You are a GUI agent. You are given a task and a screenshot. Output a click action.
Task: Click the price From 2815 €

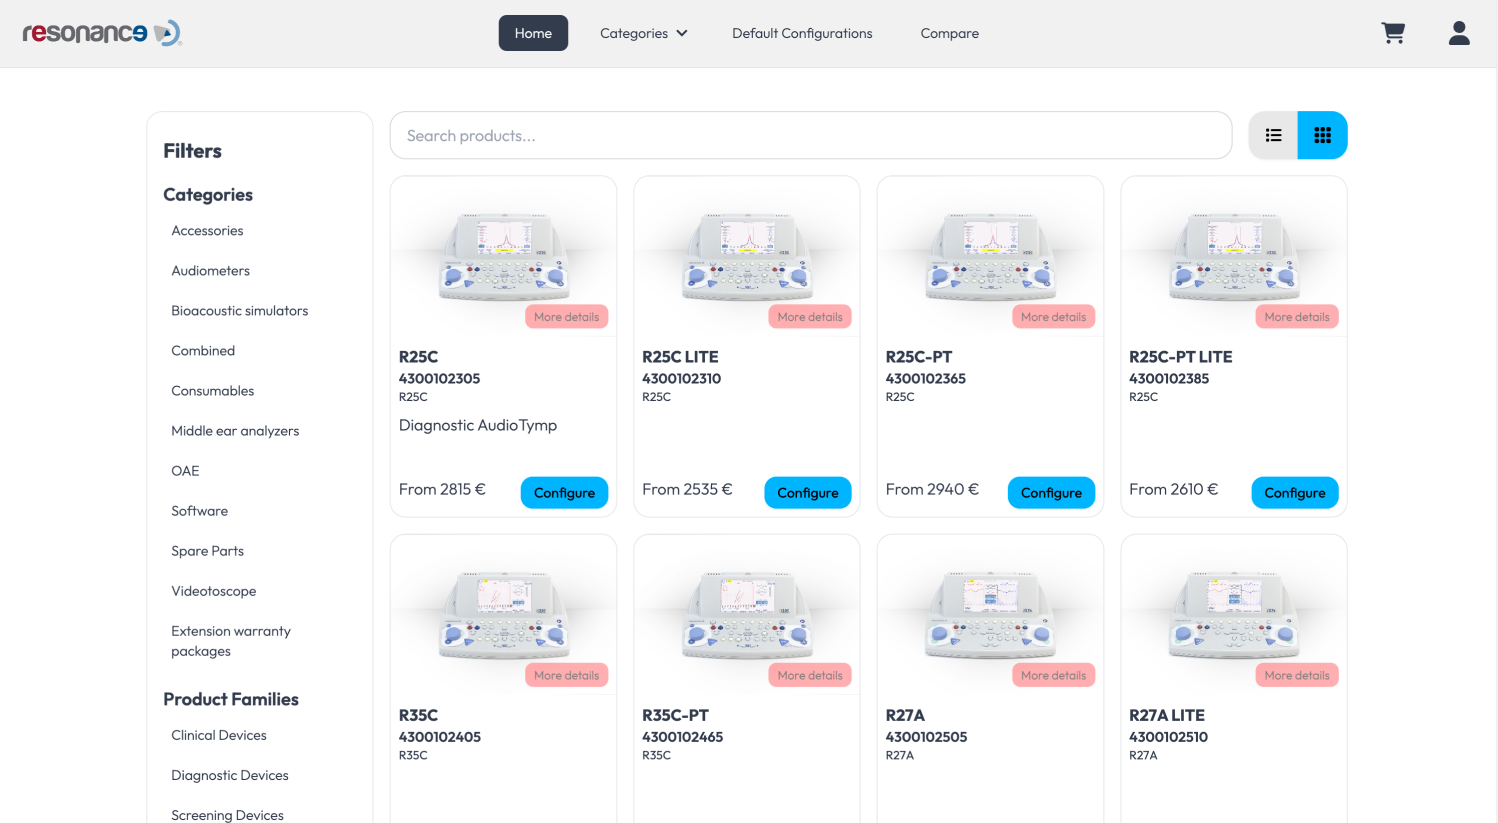tap(442, 490)
